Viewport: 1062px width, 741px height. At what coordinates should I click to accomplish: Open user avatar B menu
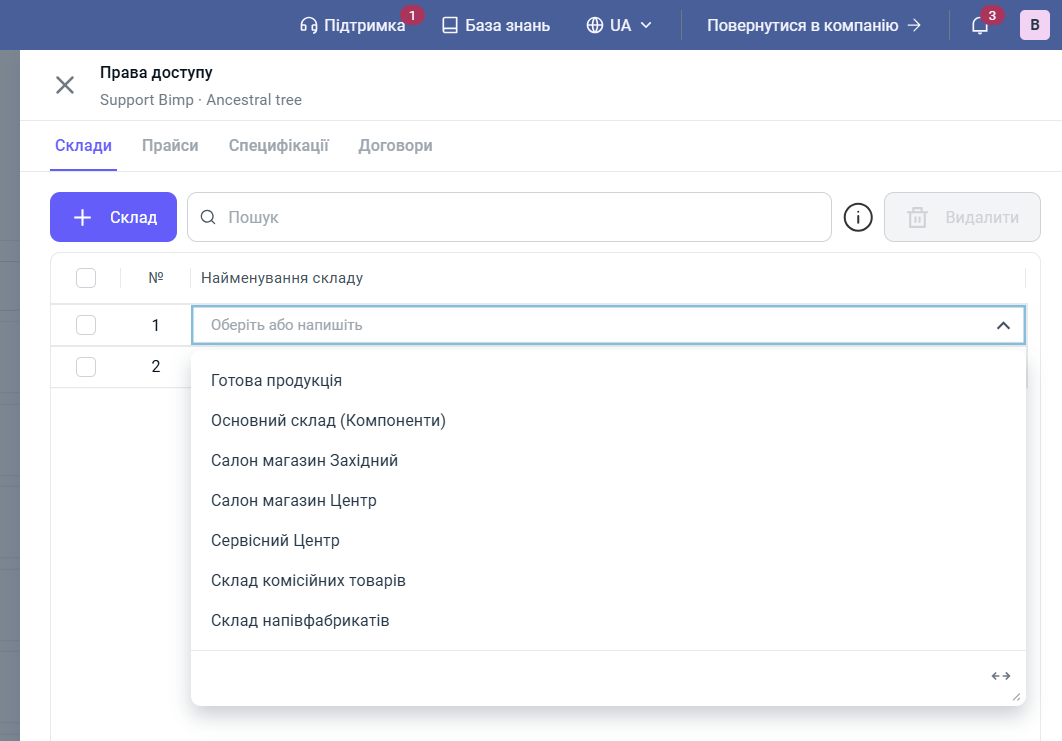pyautogui.click(x=1034, y=25)
